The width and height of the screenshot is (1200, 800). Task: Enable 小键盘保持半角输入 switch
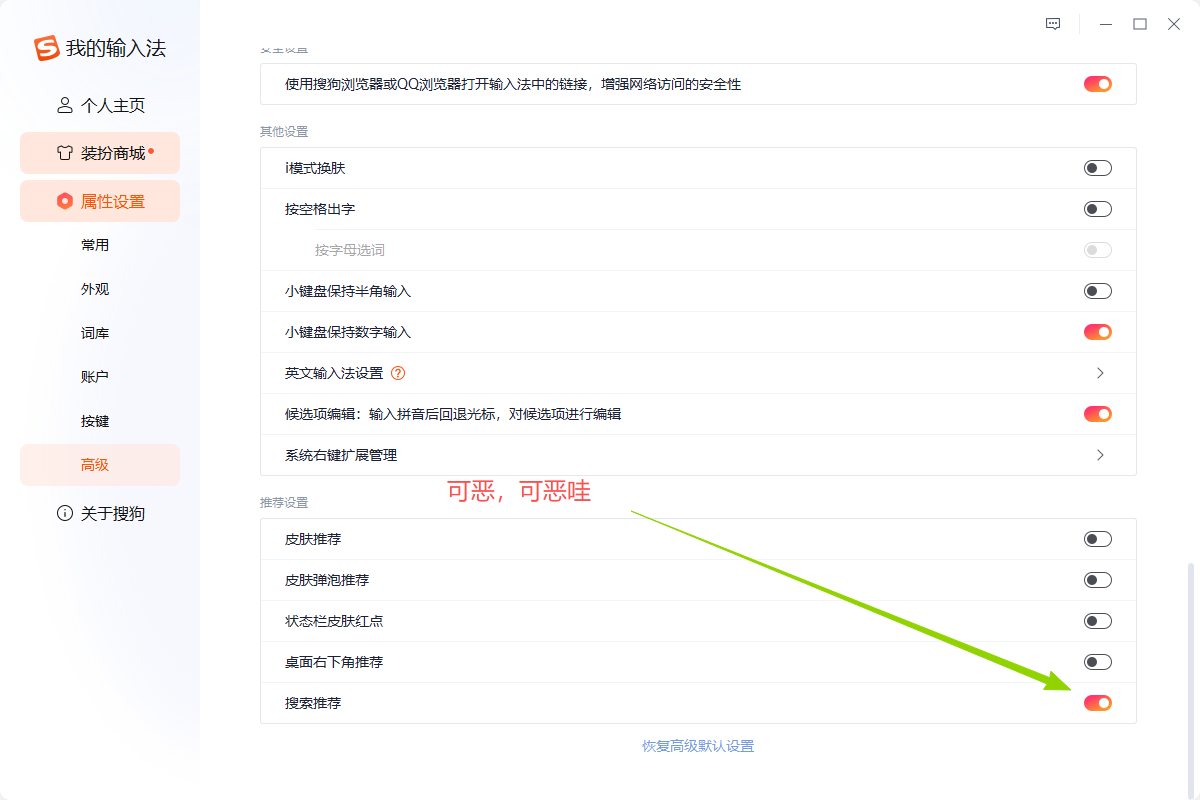click(1098, 291)
